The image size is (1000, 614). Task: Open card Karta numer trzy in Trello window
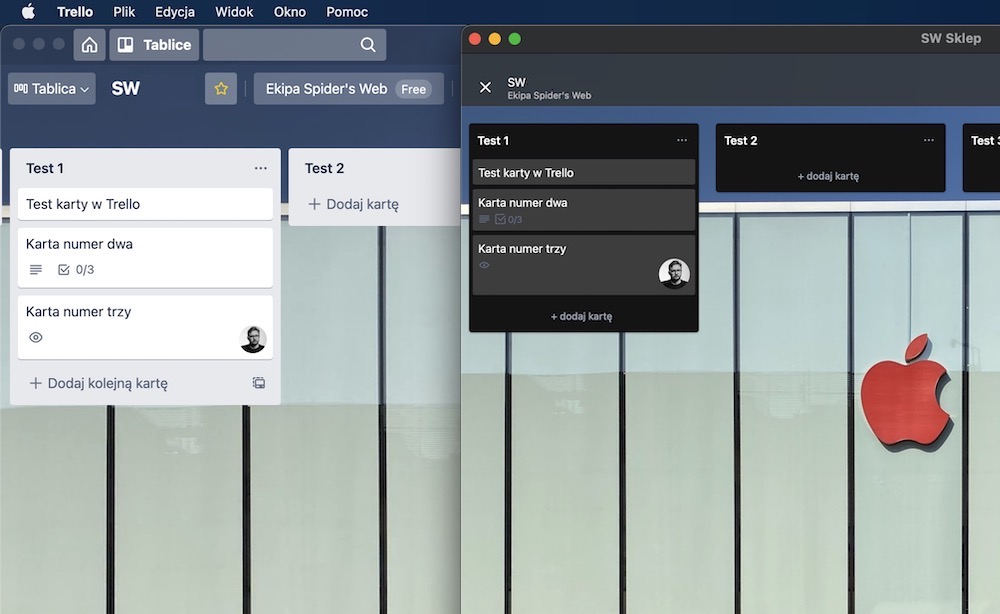click(145, 326)
